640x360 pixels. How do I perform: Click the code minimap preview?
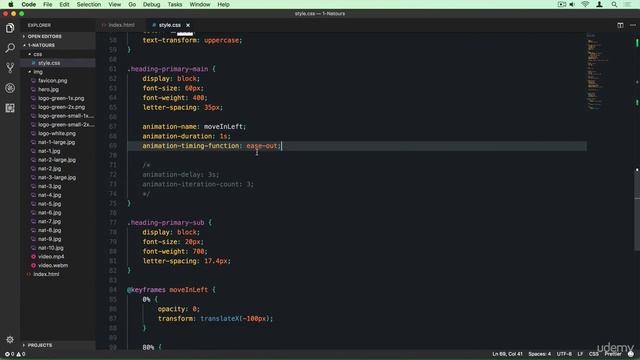tap(597, 73)
